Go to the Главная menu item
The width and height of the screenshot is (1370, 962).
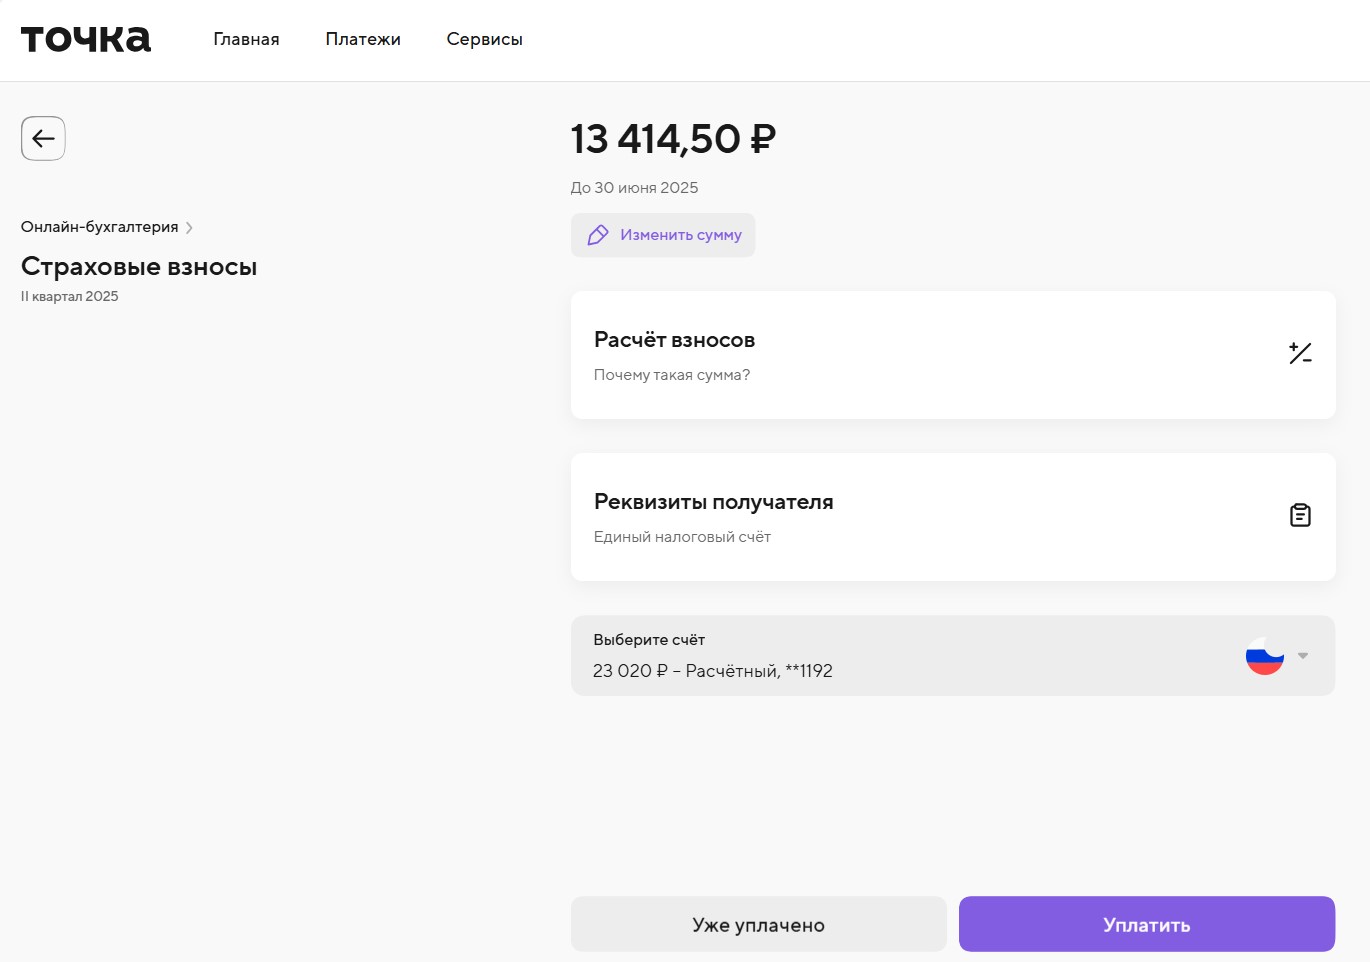[246, 39]
